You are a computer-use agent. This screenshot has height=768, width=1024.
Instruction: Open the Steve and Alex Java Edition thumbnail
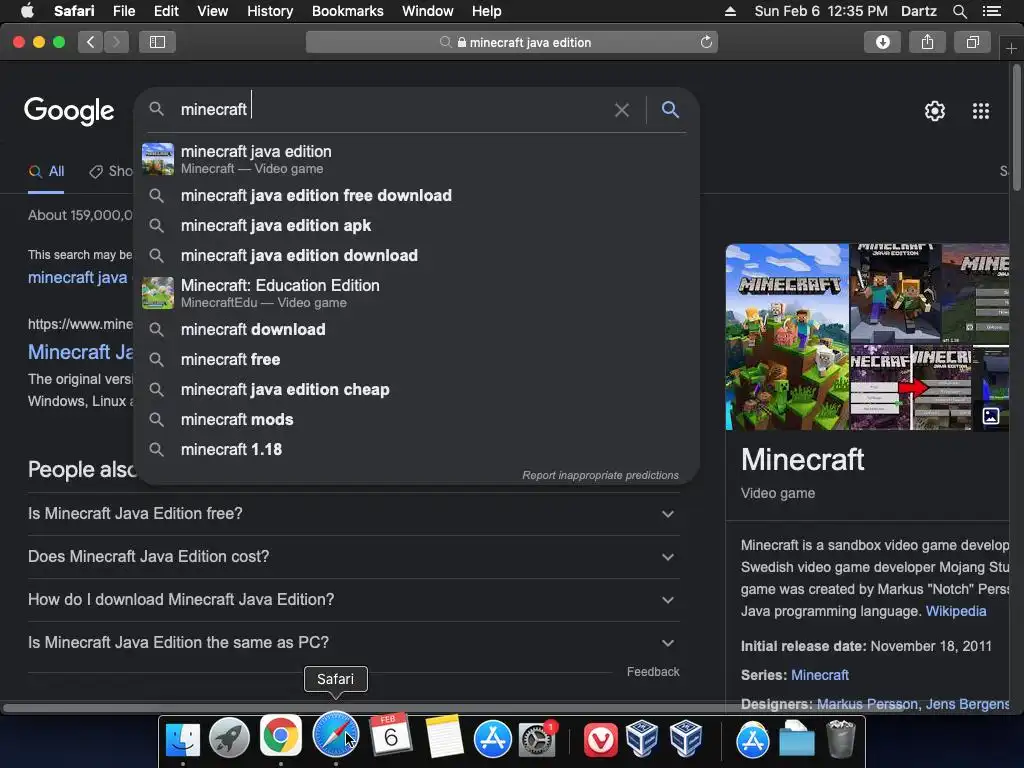pos(895,293)
